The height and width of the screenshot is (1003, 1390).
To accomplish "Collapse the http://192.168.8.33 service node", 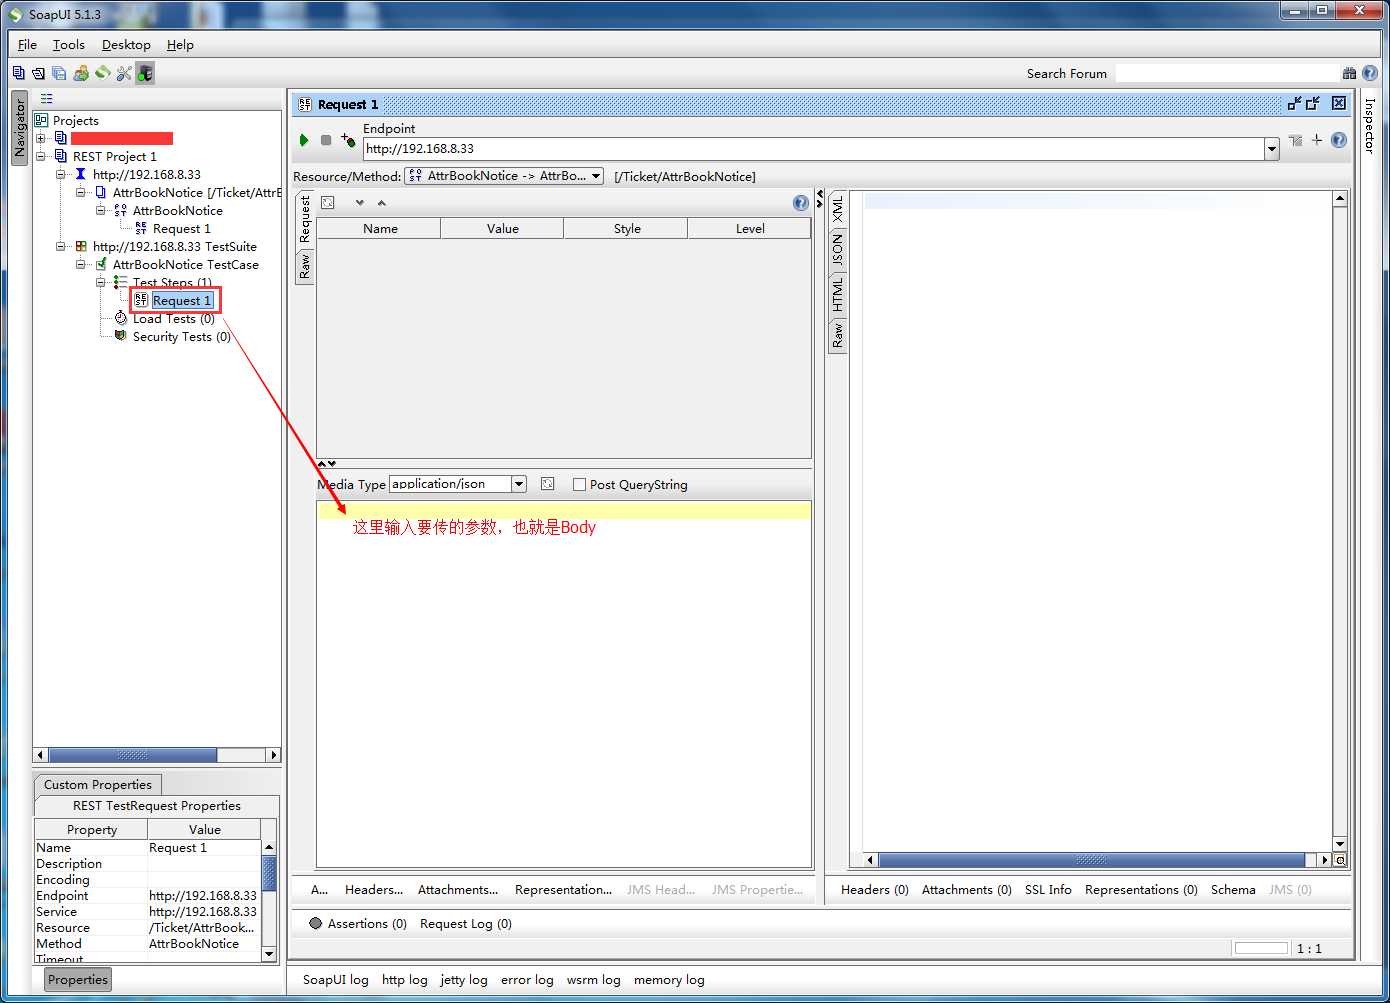I will pos(61,174).
